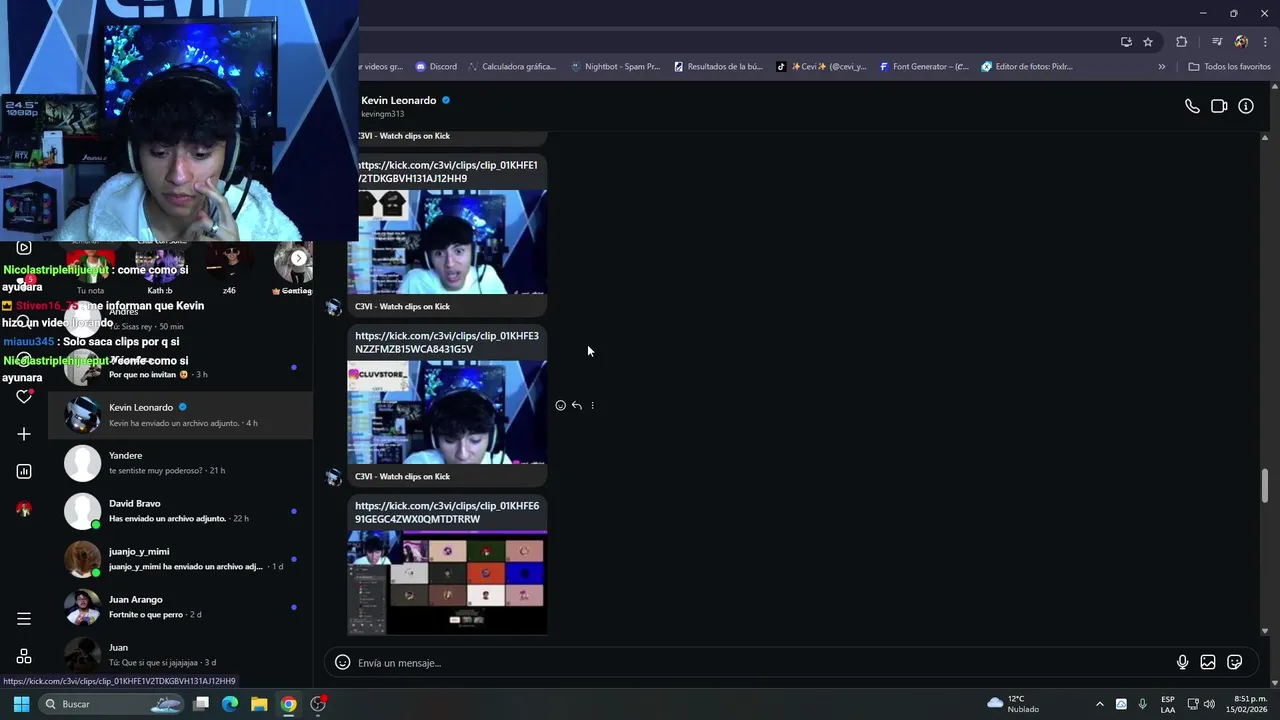1280x720 pixels.
Task: Open the sticker or GIF picker
Action: [1235, 662]
